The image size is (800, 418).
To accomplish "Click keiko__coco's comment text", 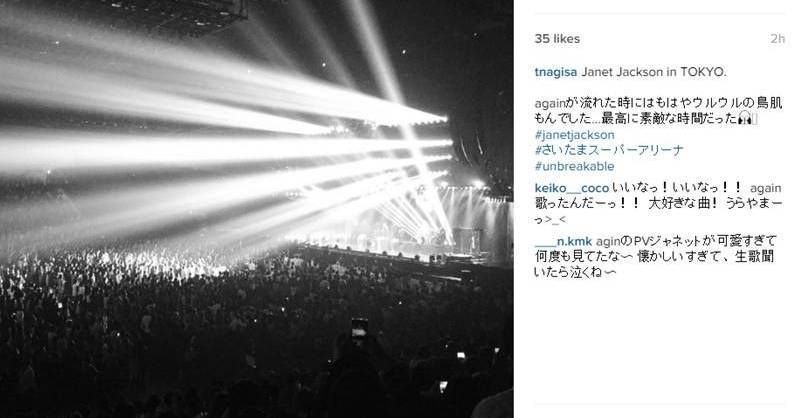I will coord(658,204).
